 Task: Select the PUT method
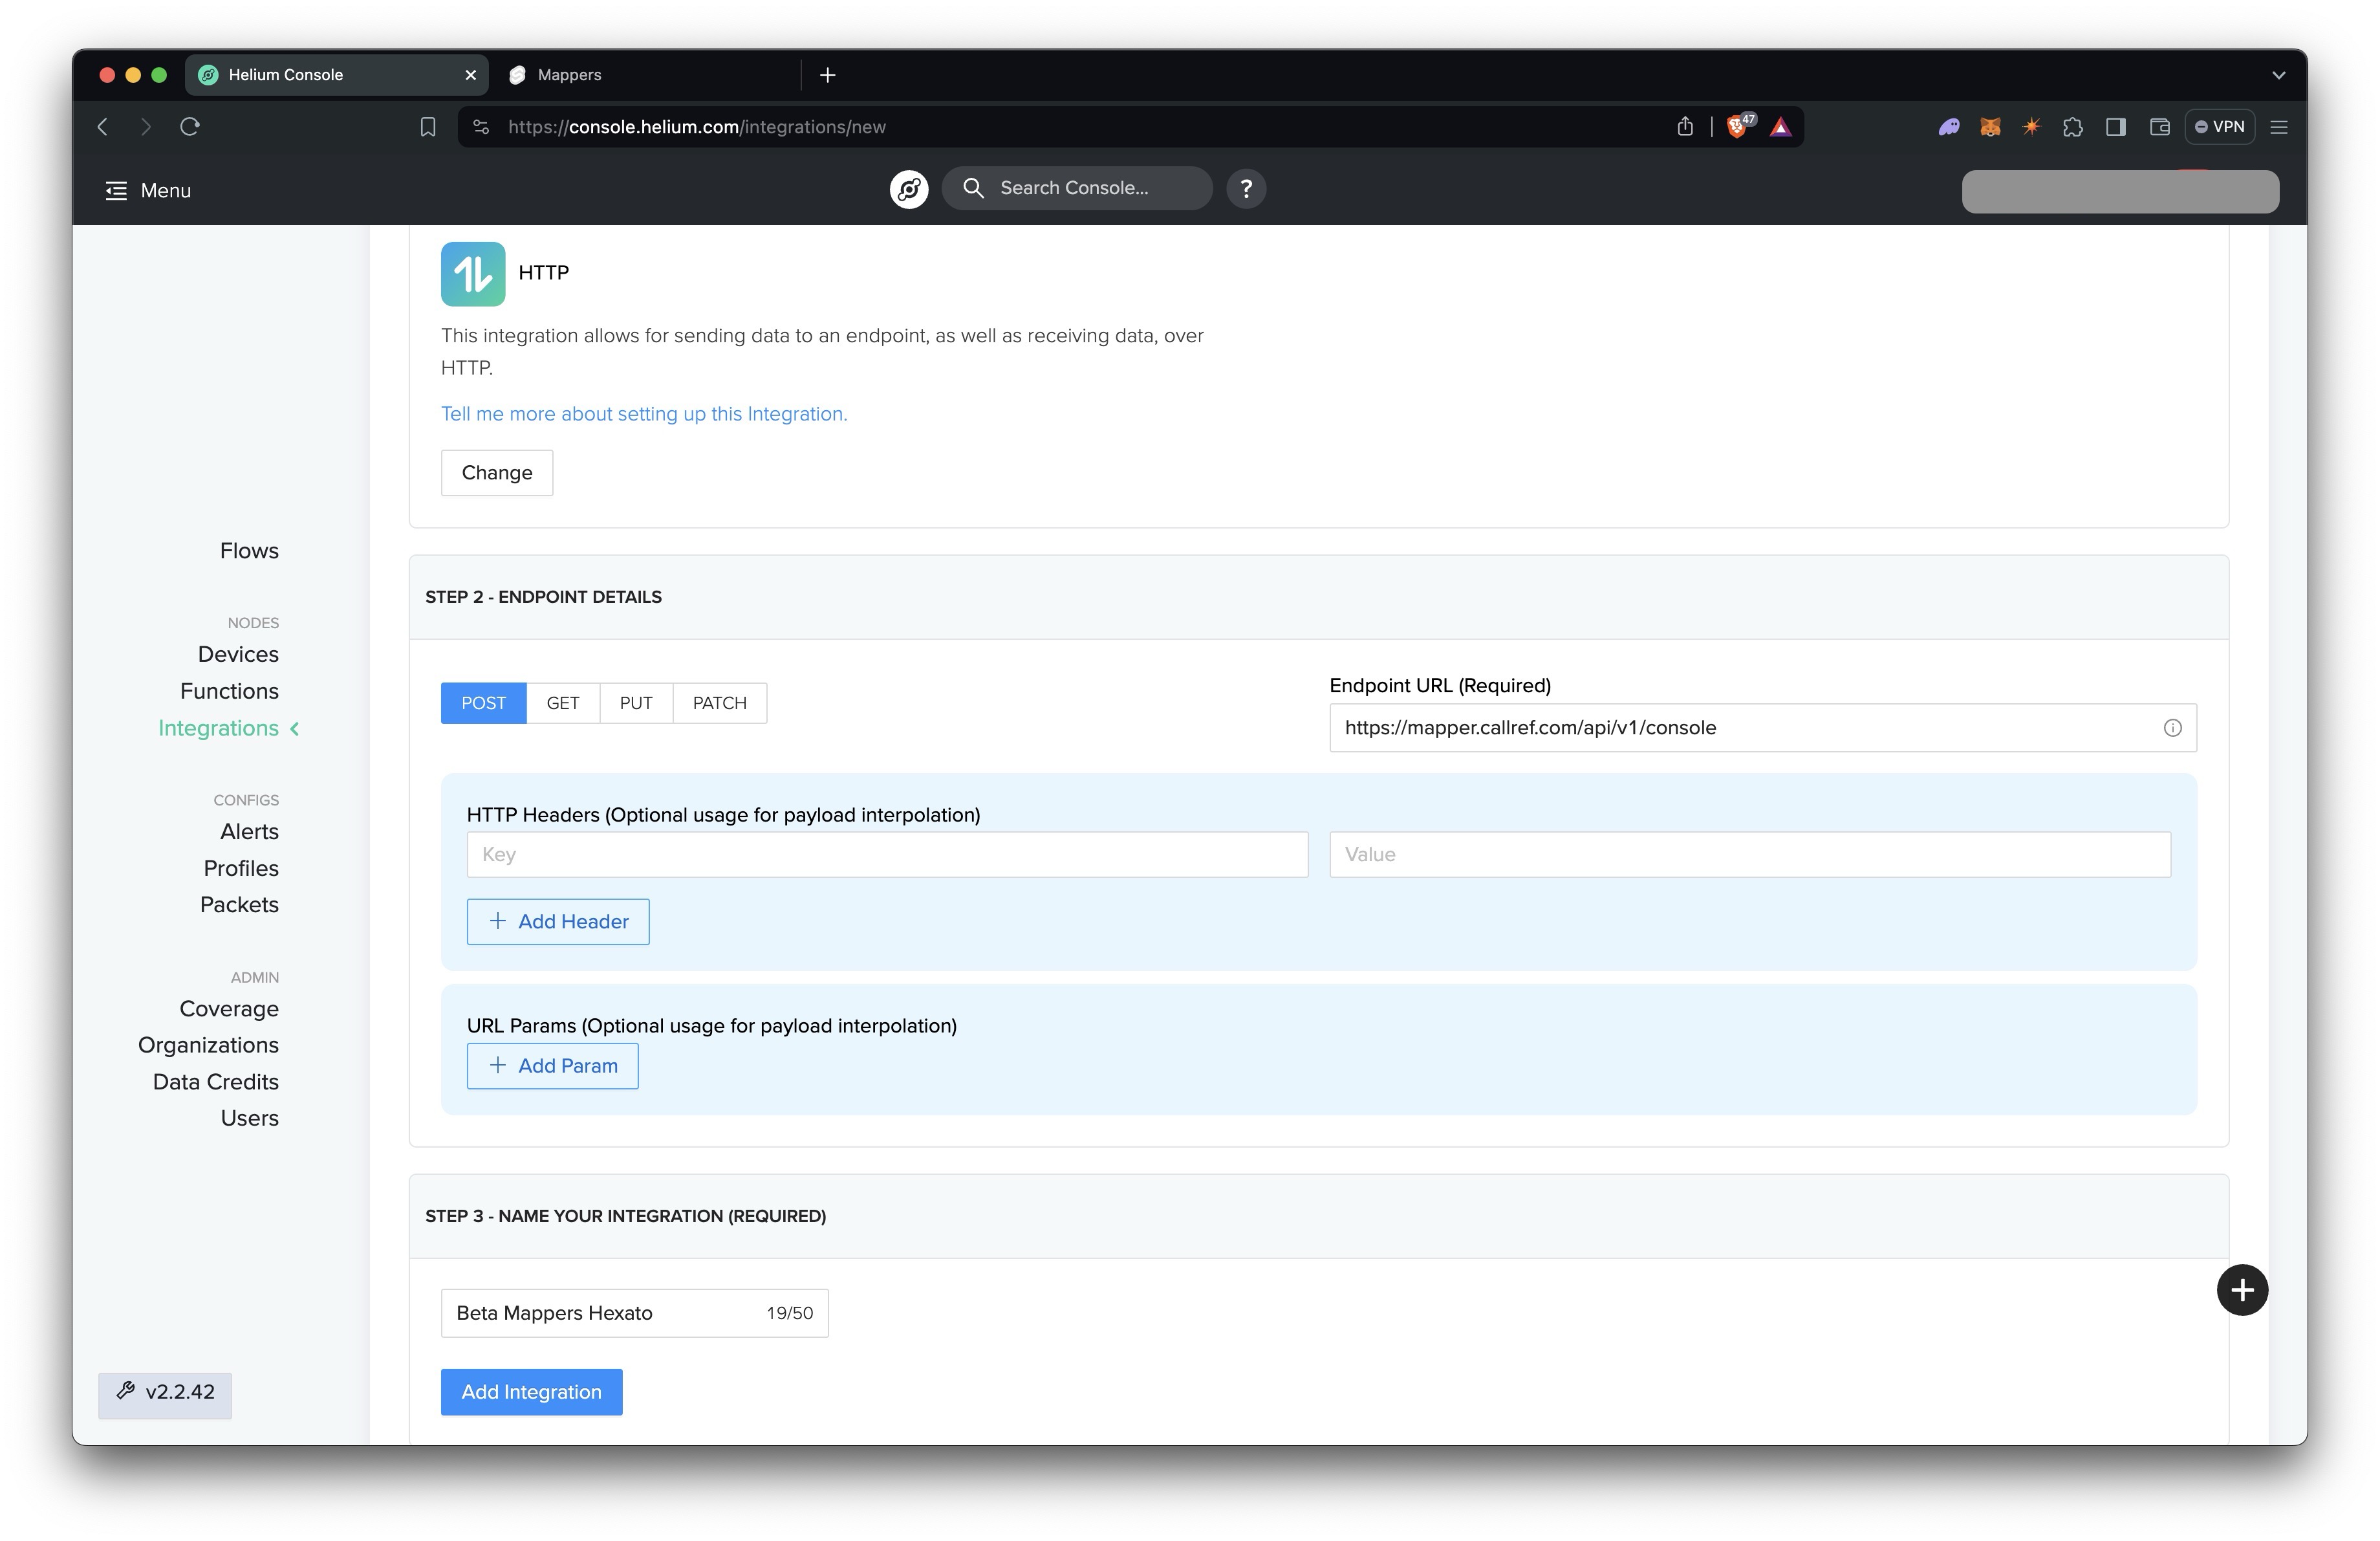[x=636, y=703]
